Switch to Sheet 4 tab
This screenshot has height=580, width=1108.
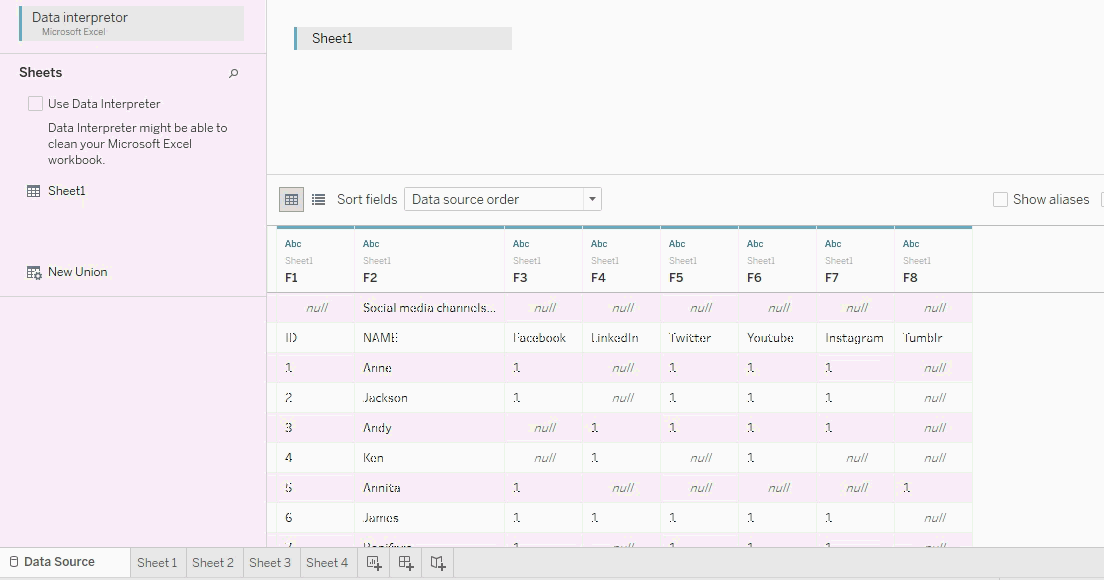click(326, 563)
